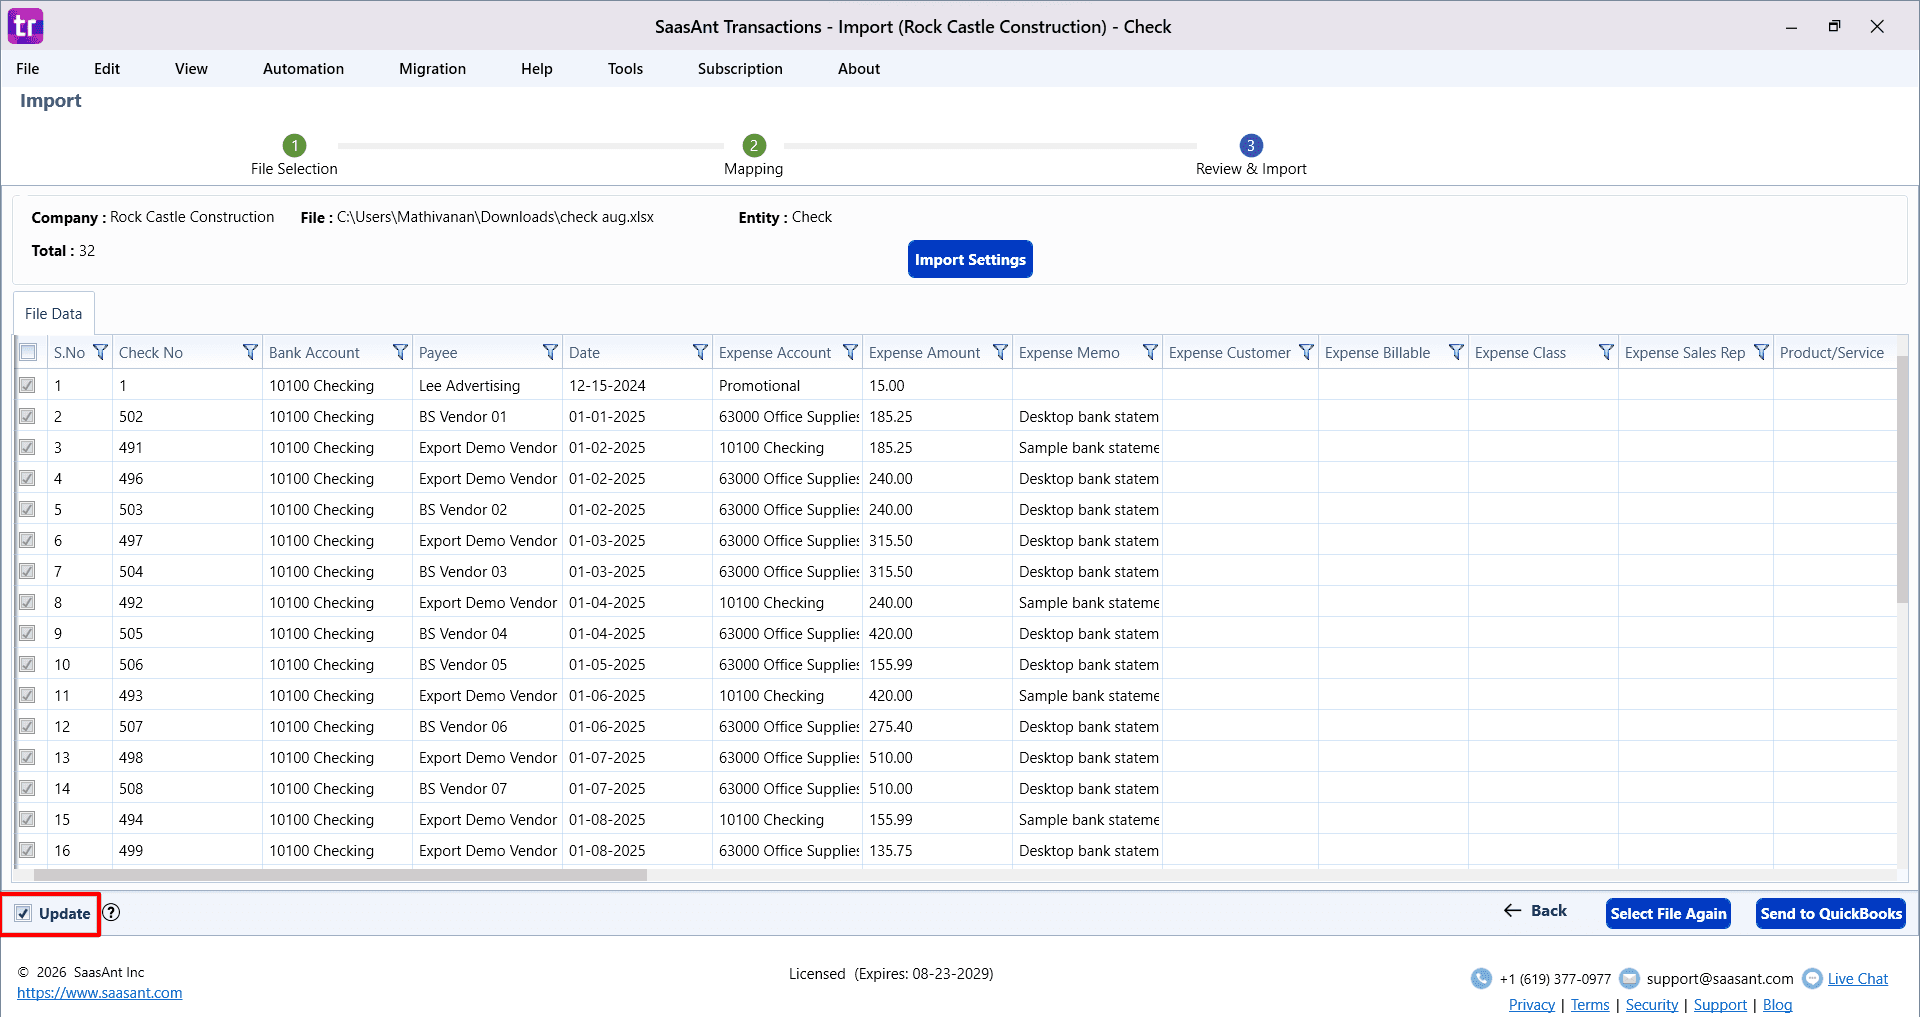Open the S.No column filter icon
Image resolution: width=1920 pixels, height=1017 pixels.
coord(100,352)
